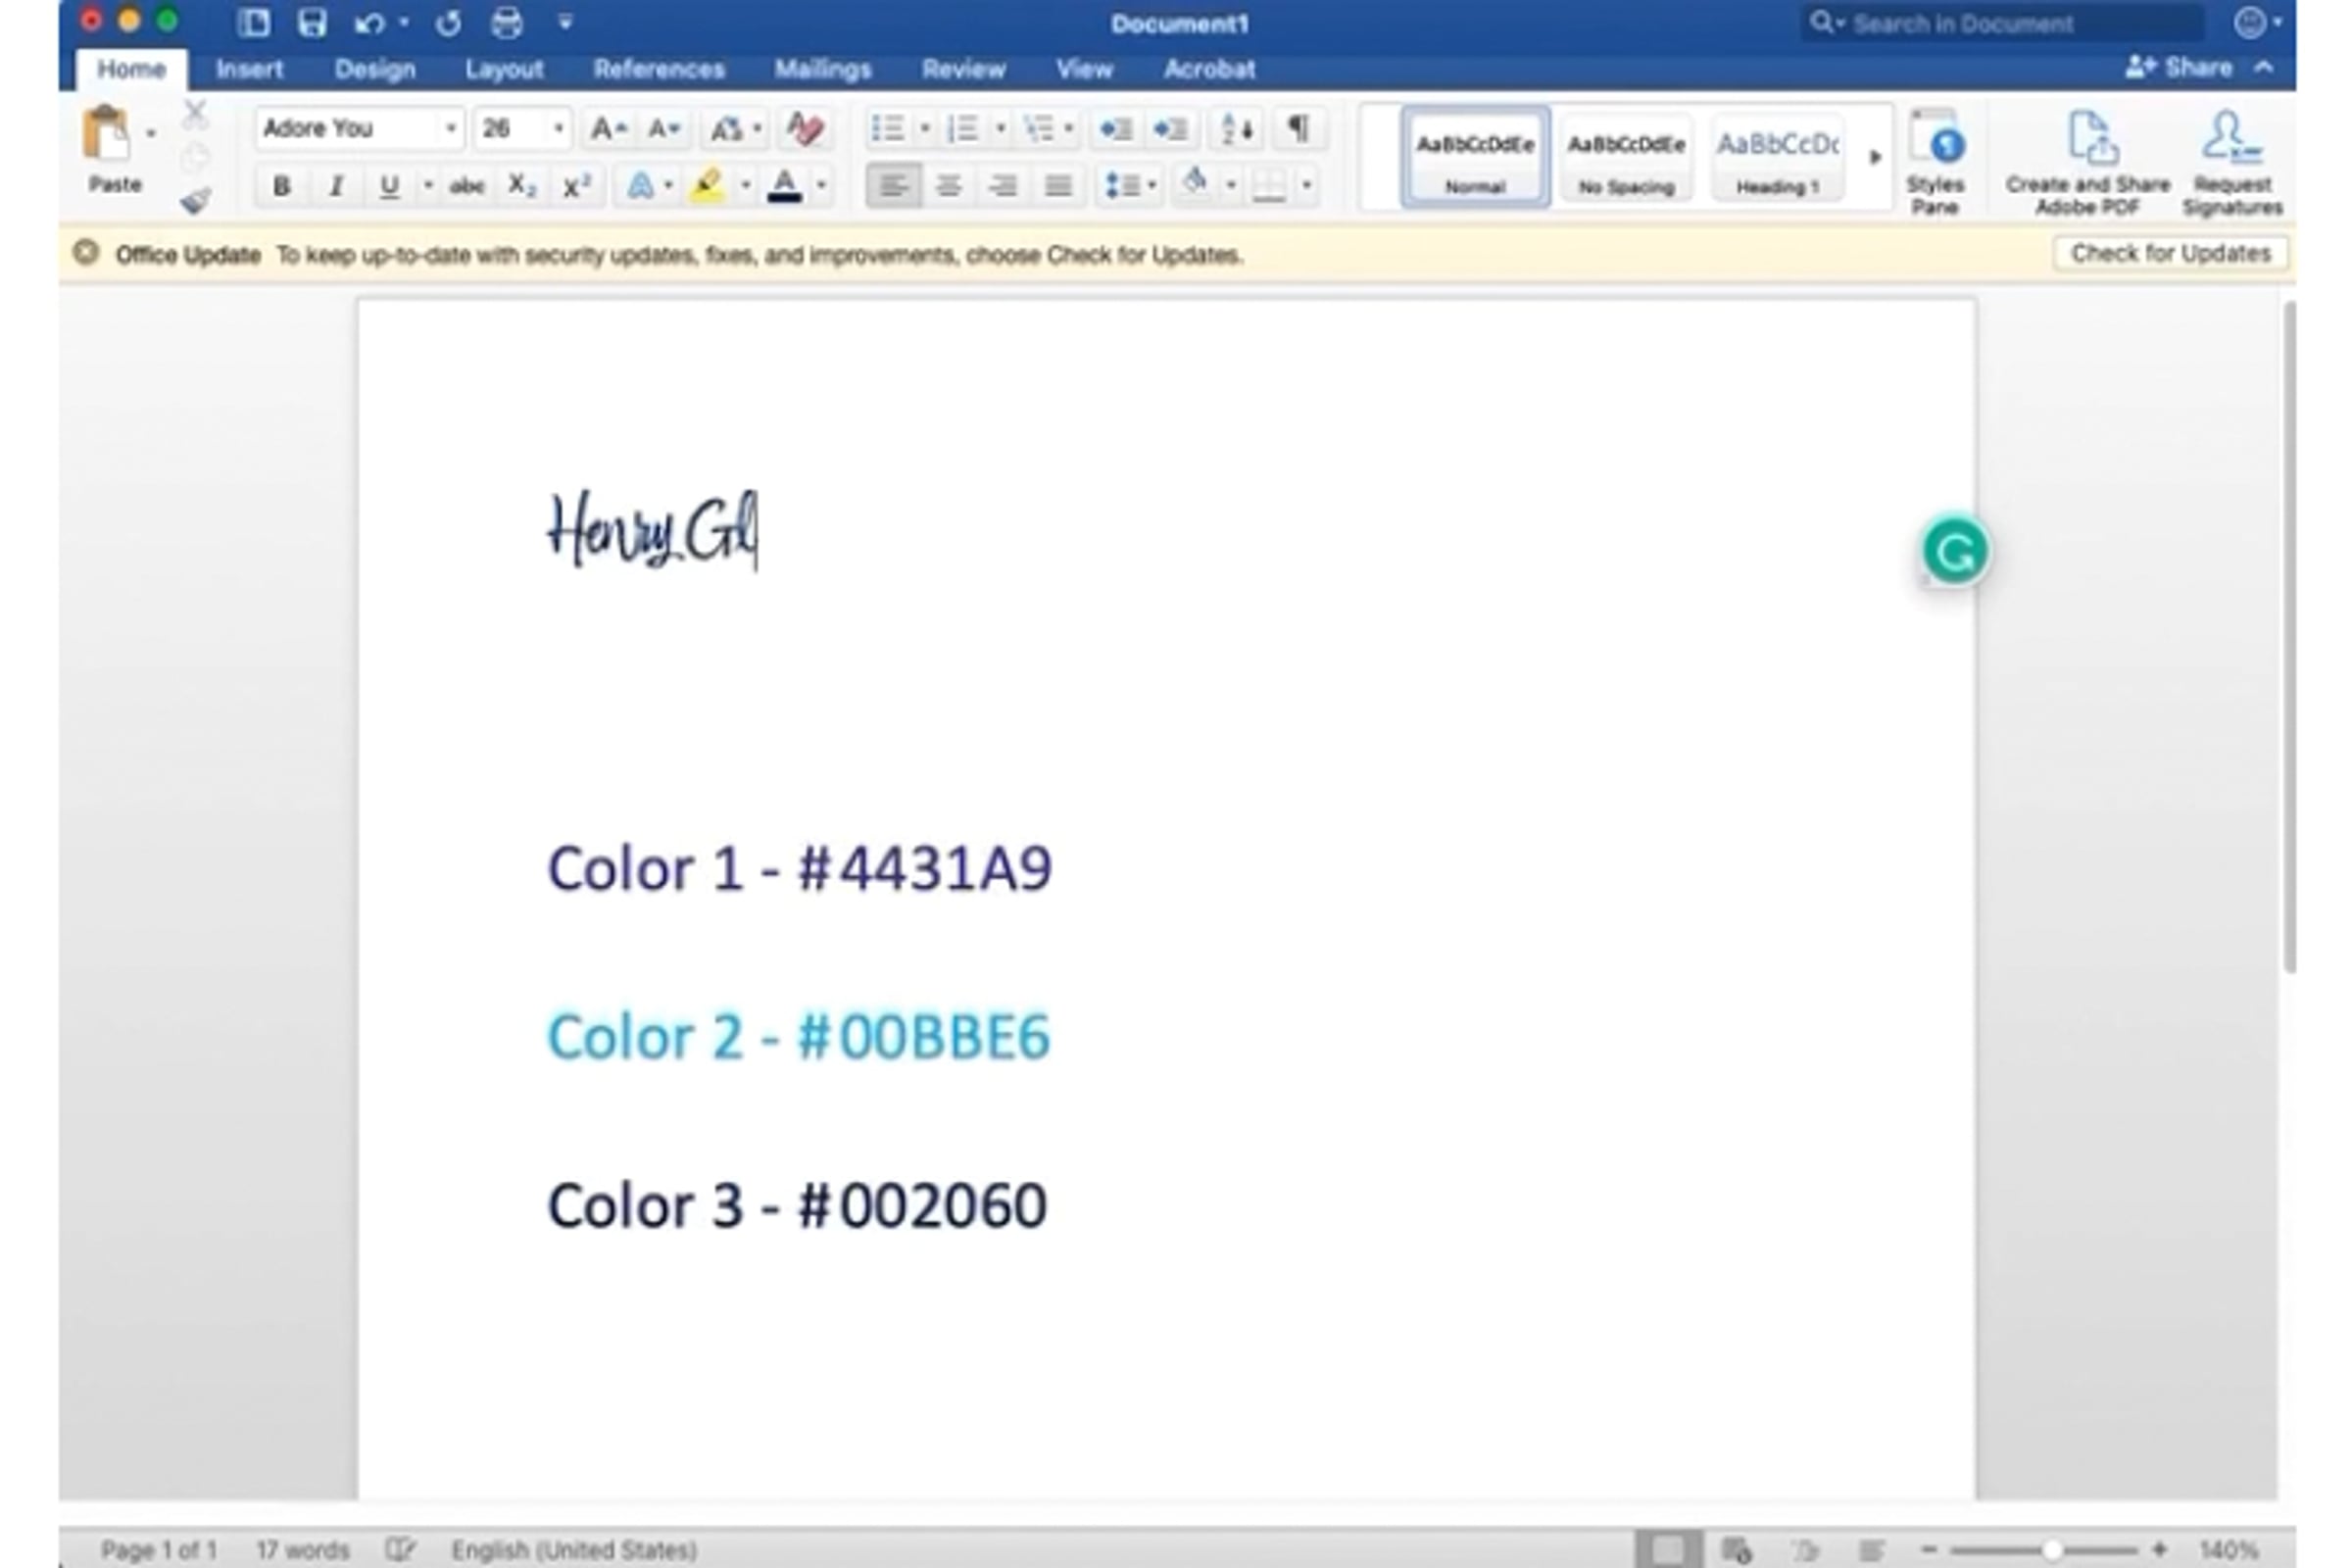
Task: Open the Review tab
Action: (x=963, y=69)
